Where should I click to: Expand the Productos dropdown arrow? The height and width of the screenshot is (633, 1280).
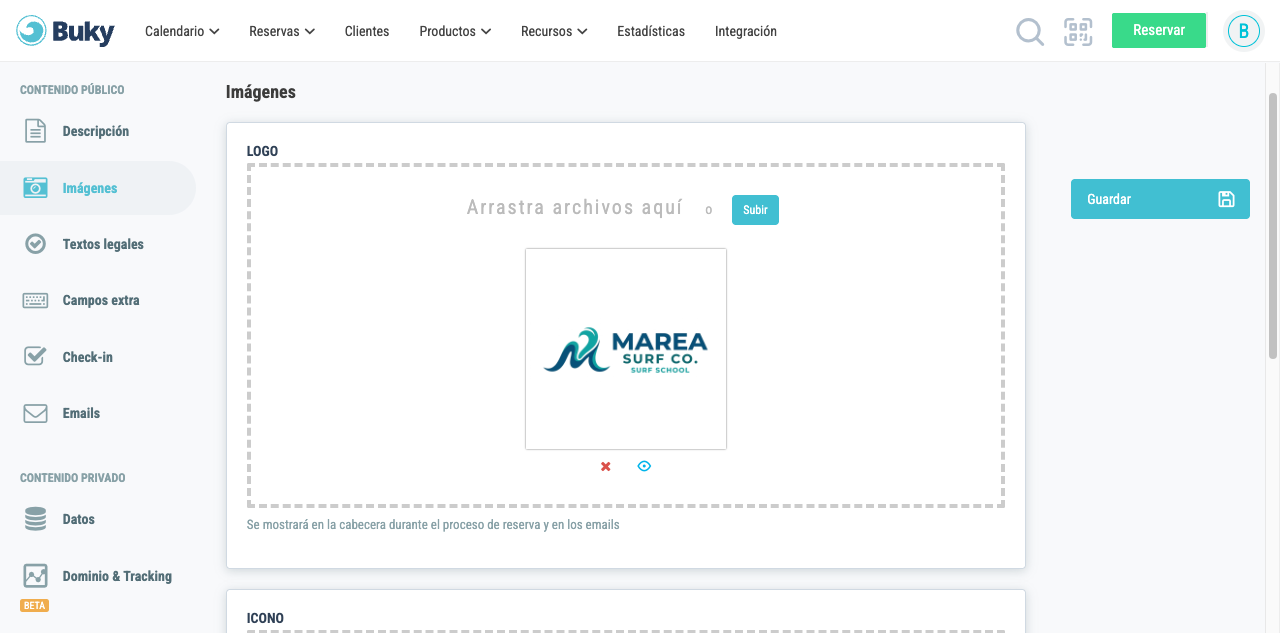coord(486,32)
